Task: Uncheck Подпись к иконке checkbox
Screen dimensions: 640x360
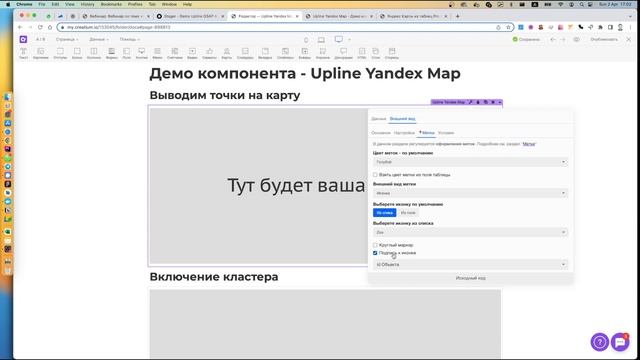Action: pyautogui.click(x=375, y=253)
